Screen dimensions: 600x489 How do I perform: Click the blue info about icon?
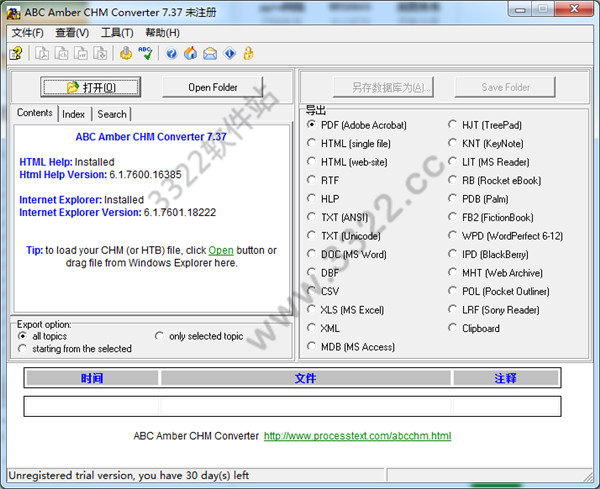(229, 54)
